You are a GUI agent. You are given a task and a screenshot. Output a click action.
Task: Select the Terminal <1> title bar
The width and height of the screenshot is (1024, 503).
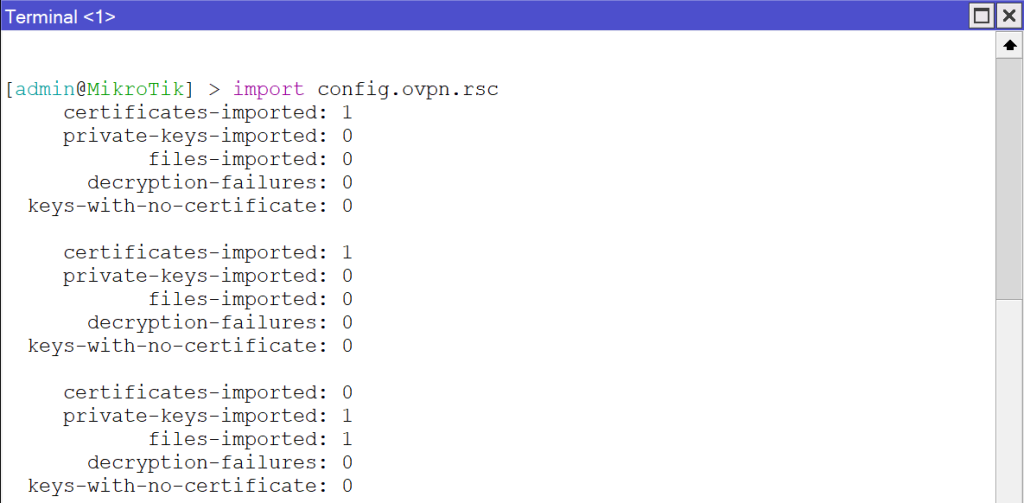tap(483, 16)
